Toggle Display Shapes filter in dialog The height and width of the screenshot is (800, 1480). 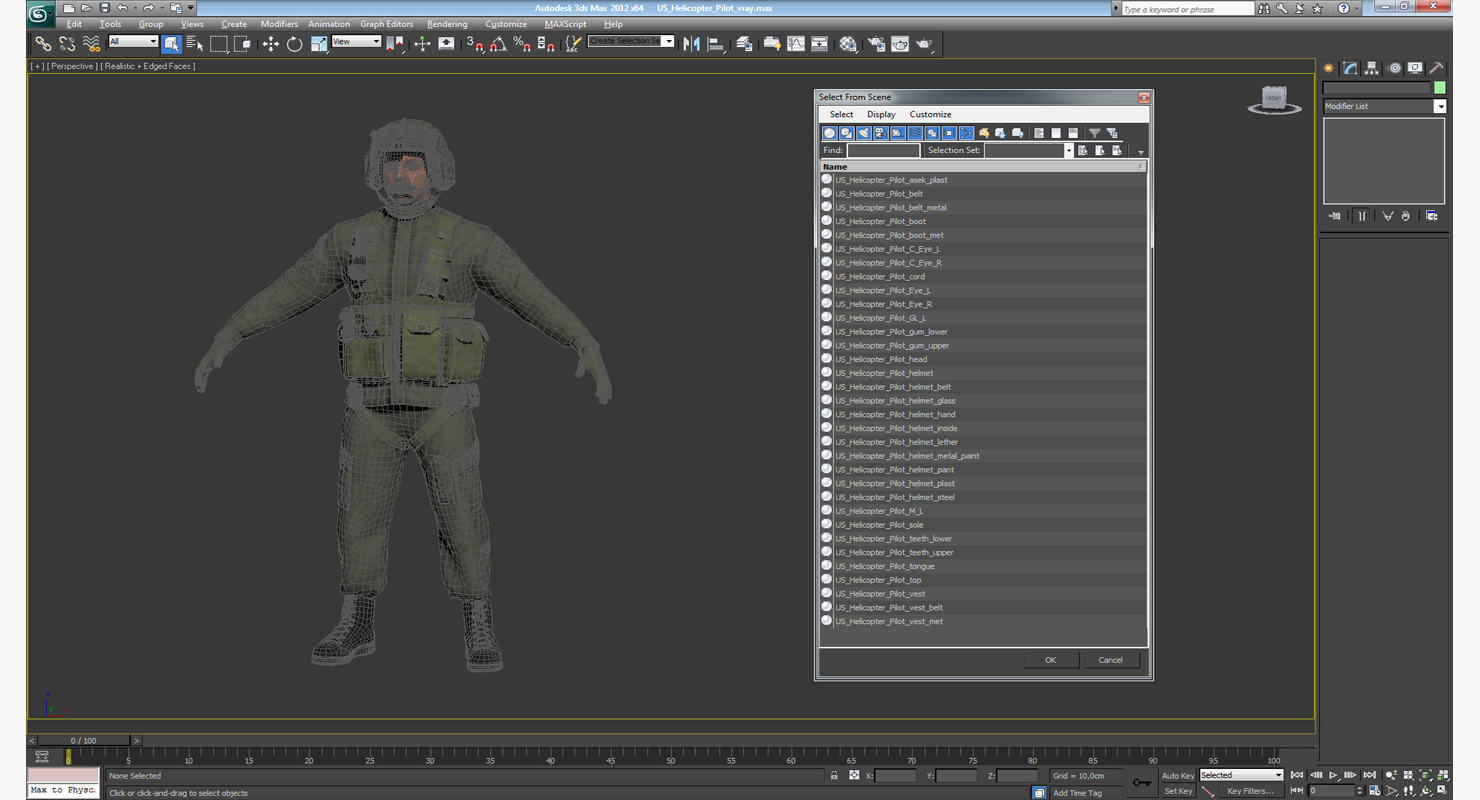pyautogui.click(x=846, y=133)
